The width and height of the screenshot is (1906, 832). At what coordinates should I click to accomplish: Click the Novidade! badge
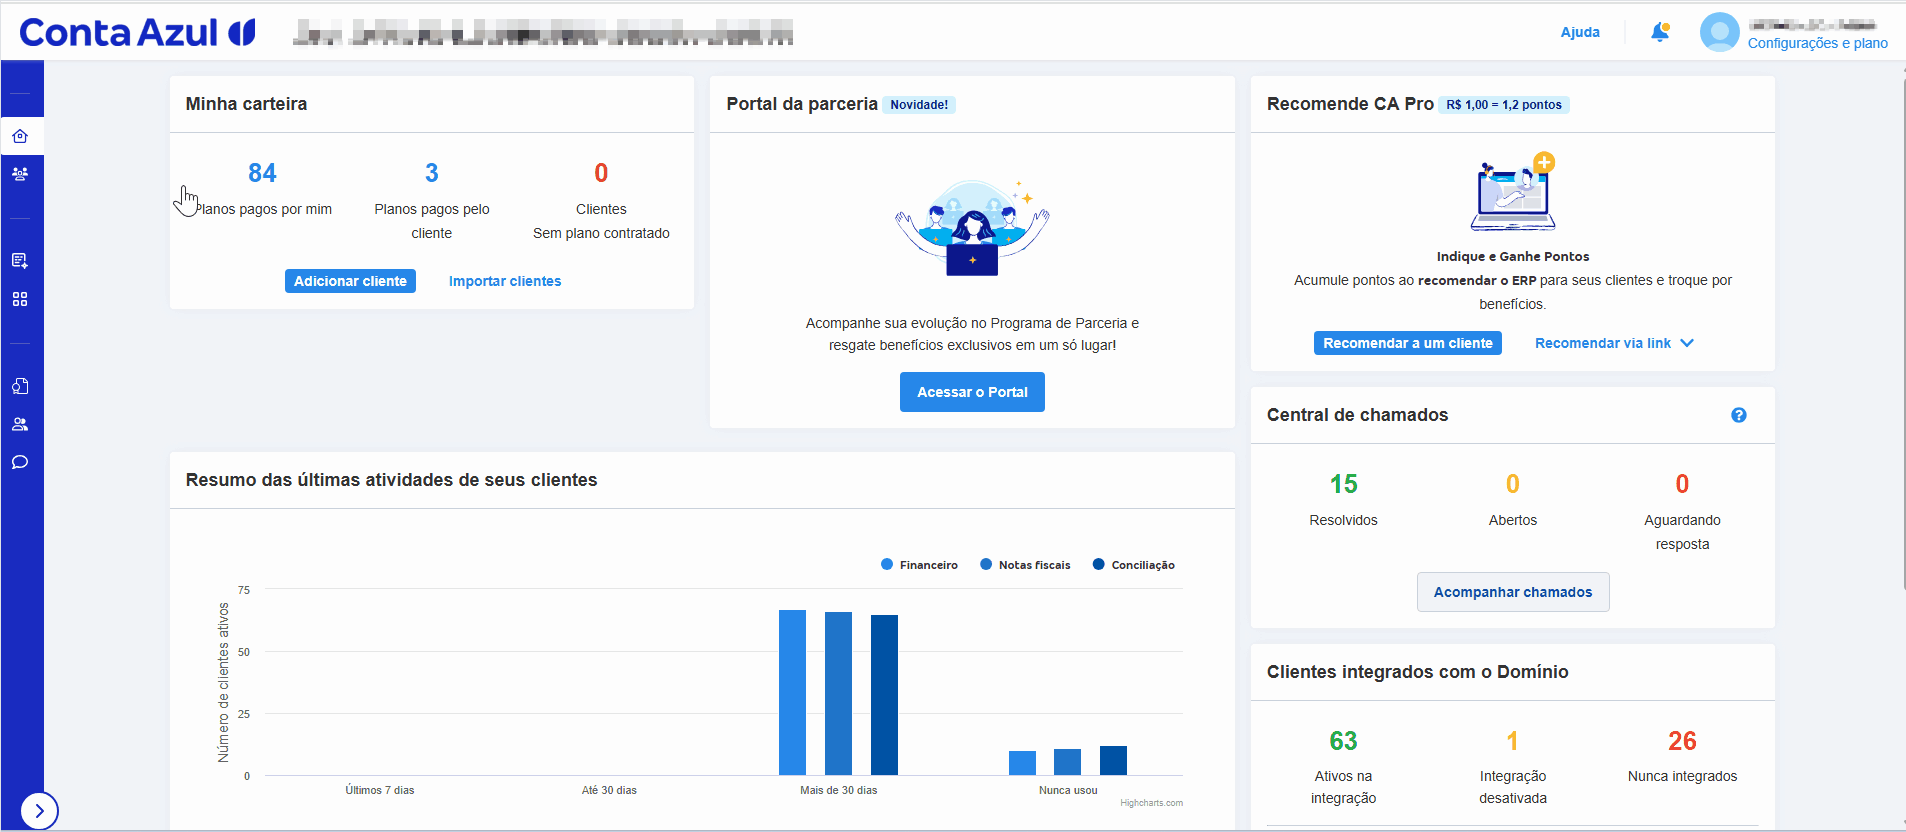click(919, 105)
